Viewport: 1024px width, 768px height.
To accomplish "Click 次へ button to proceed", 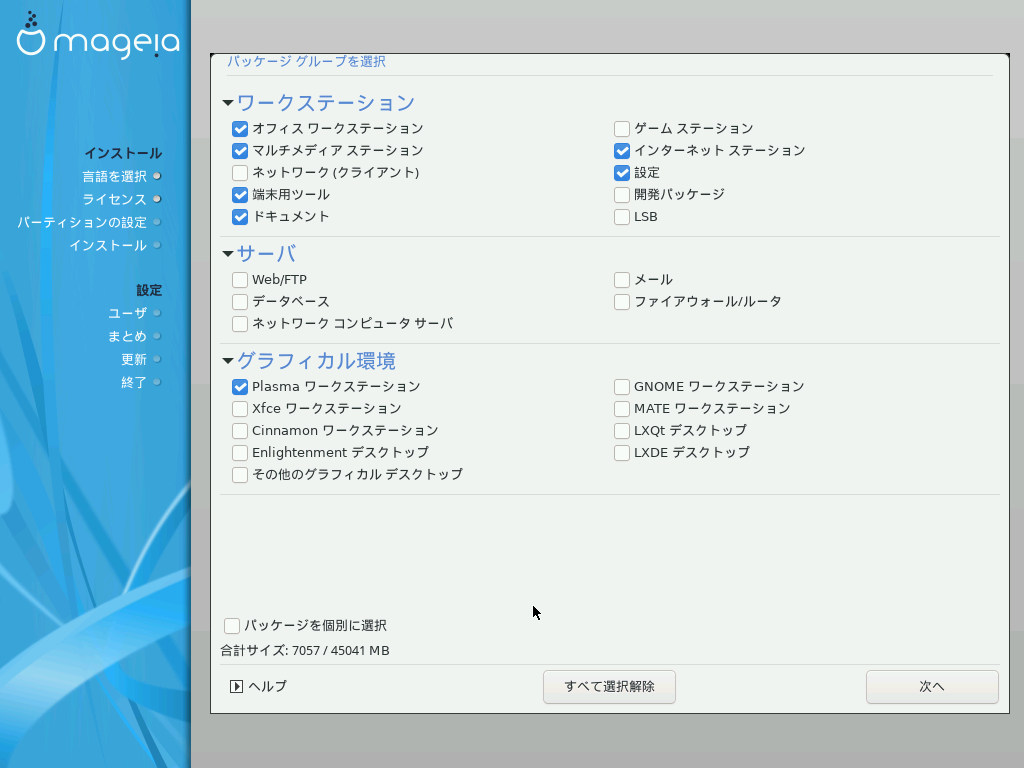I will [x=932, y=687].
